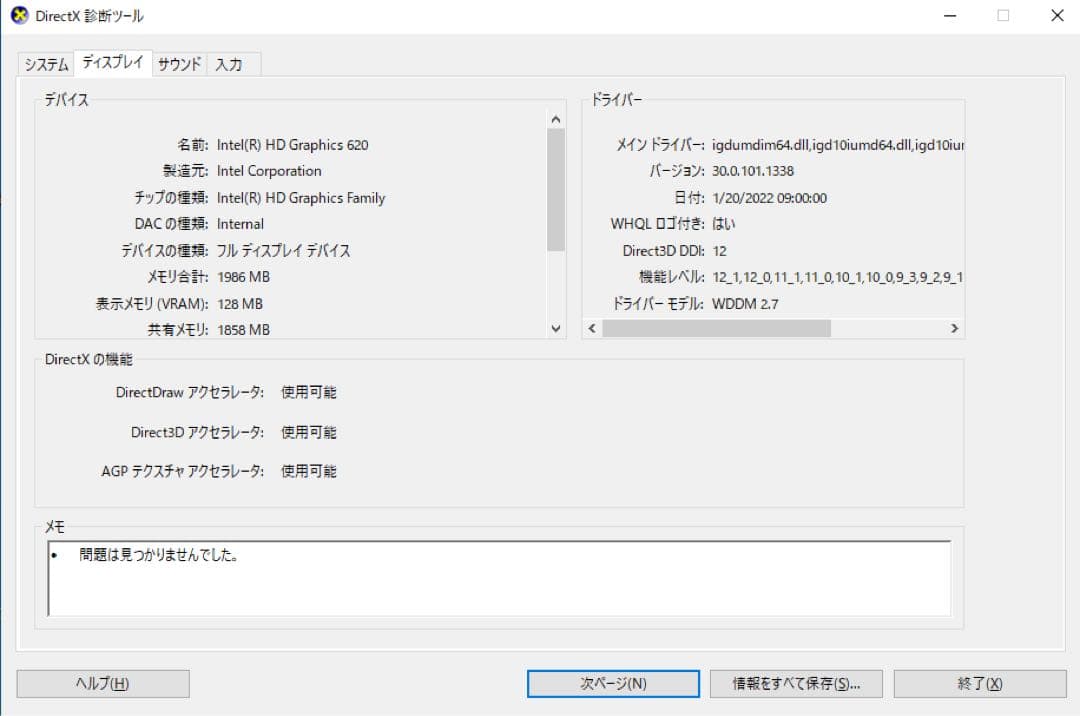The image size is (1080, 716).
Task: Click the 終了(X) button
Action: (977, 684)
